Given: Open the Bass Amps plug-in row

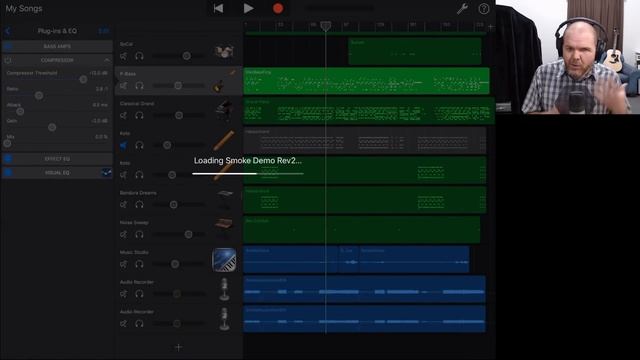Looking at the screenshot, I should [57, 46].
